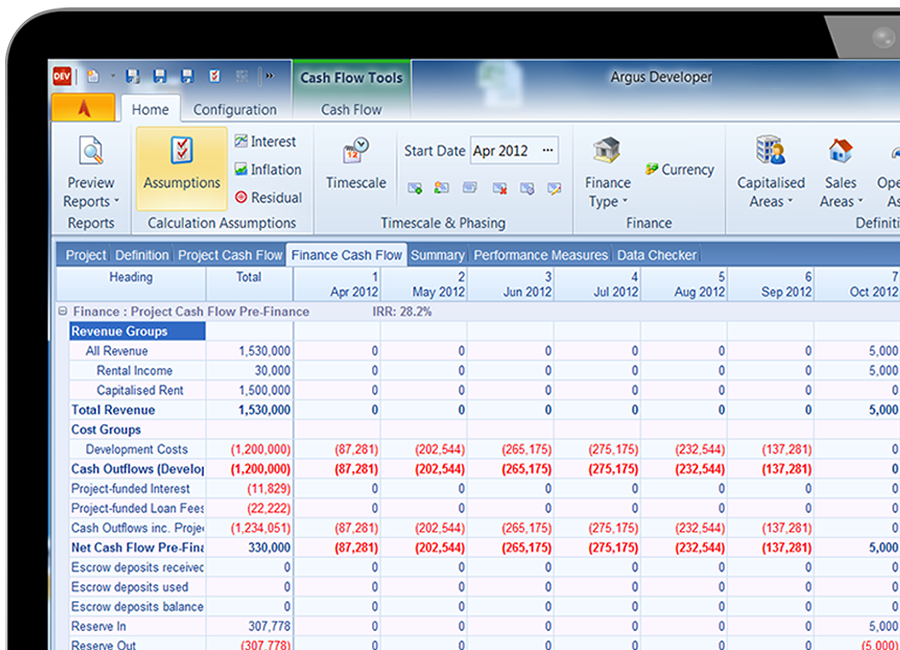
Task: Select the Revenue Groups row heading
Action: (137, 331)
